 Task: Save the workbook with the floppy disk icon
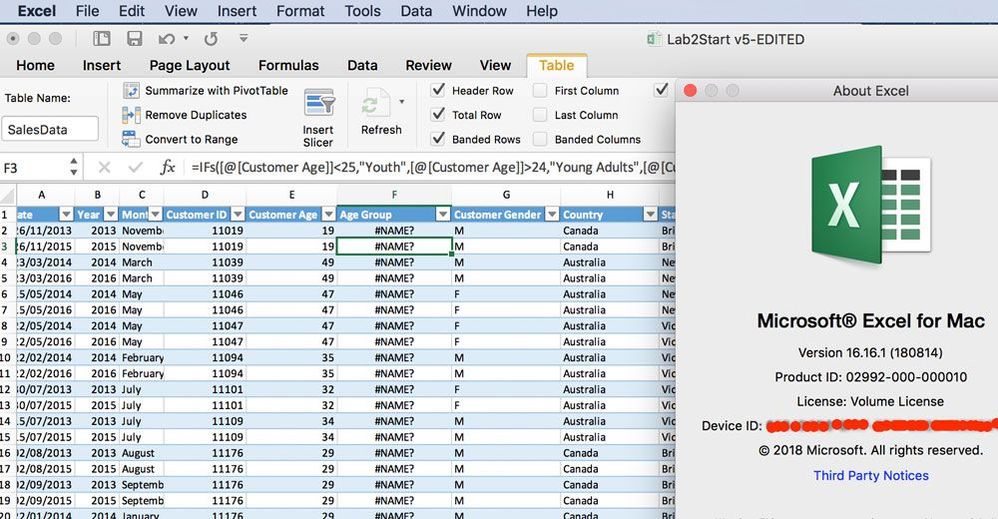click(134, 39)
